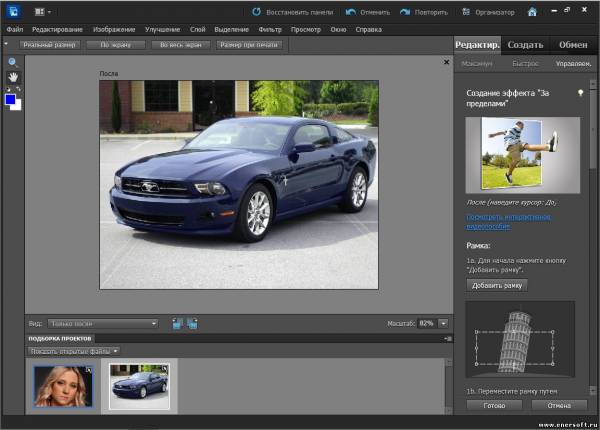This screenshot has width=600, height=430.
Task: Click the Отмена button
Action: [x=559, y=405]
